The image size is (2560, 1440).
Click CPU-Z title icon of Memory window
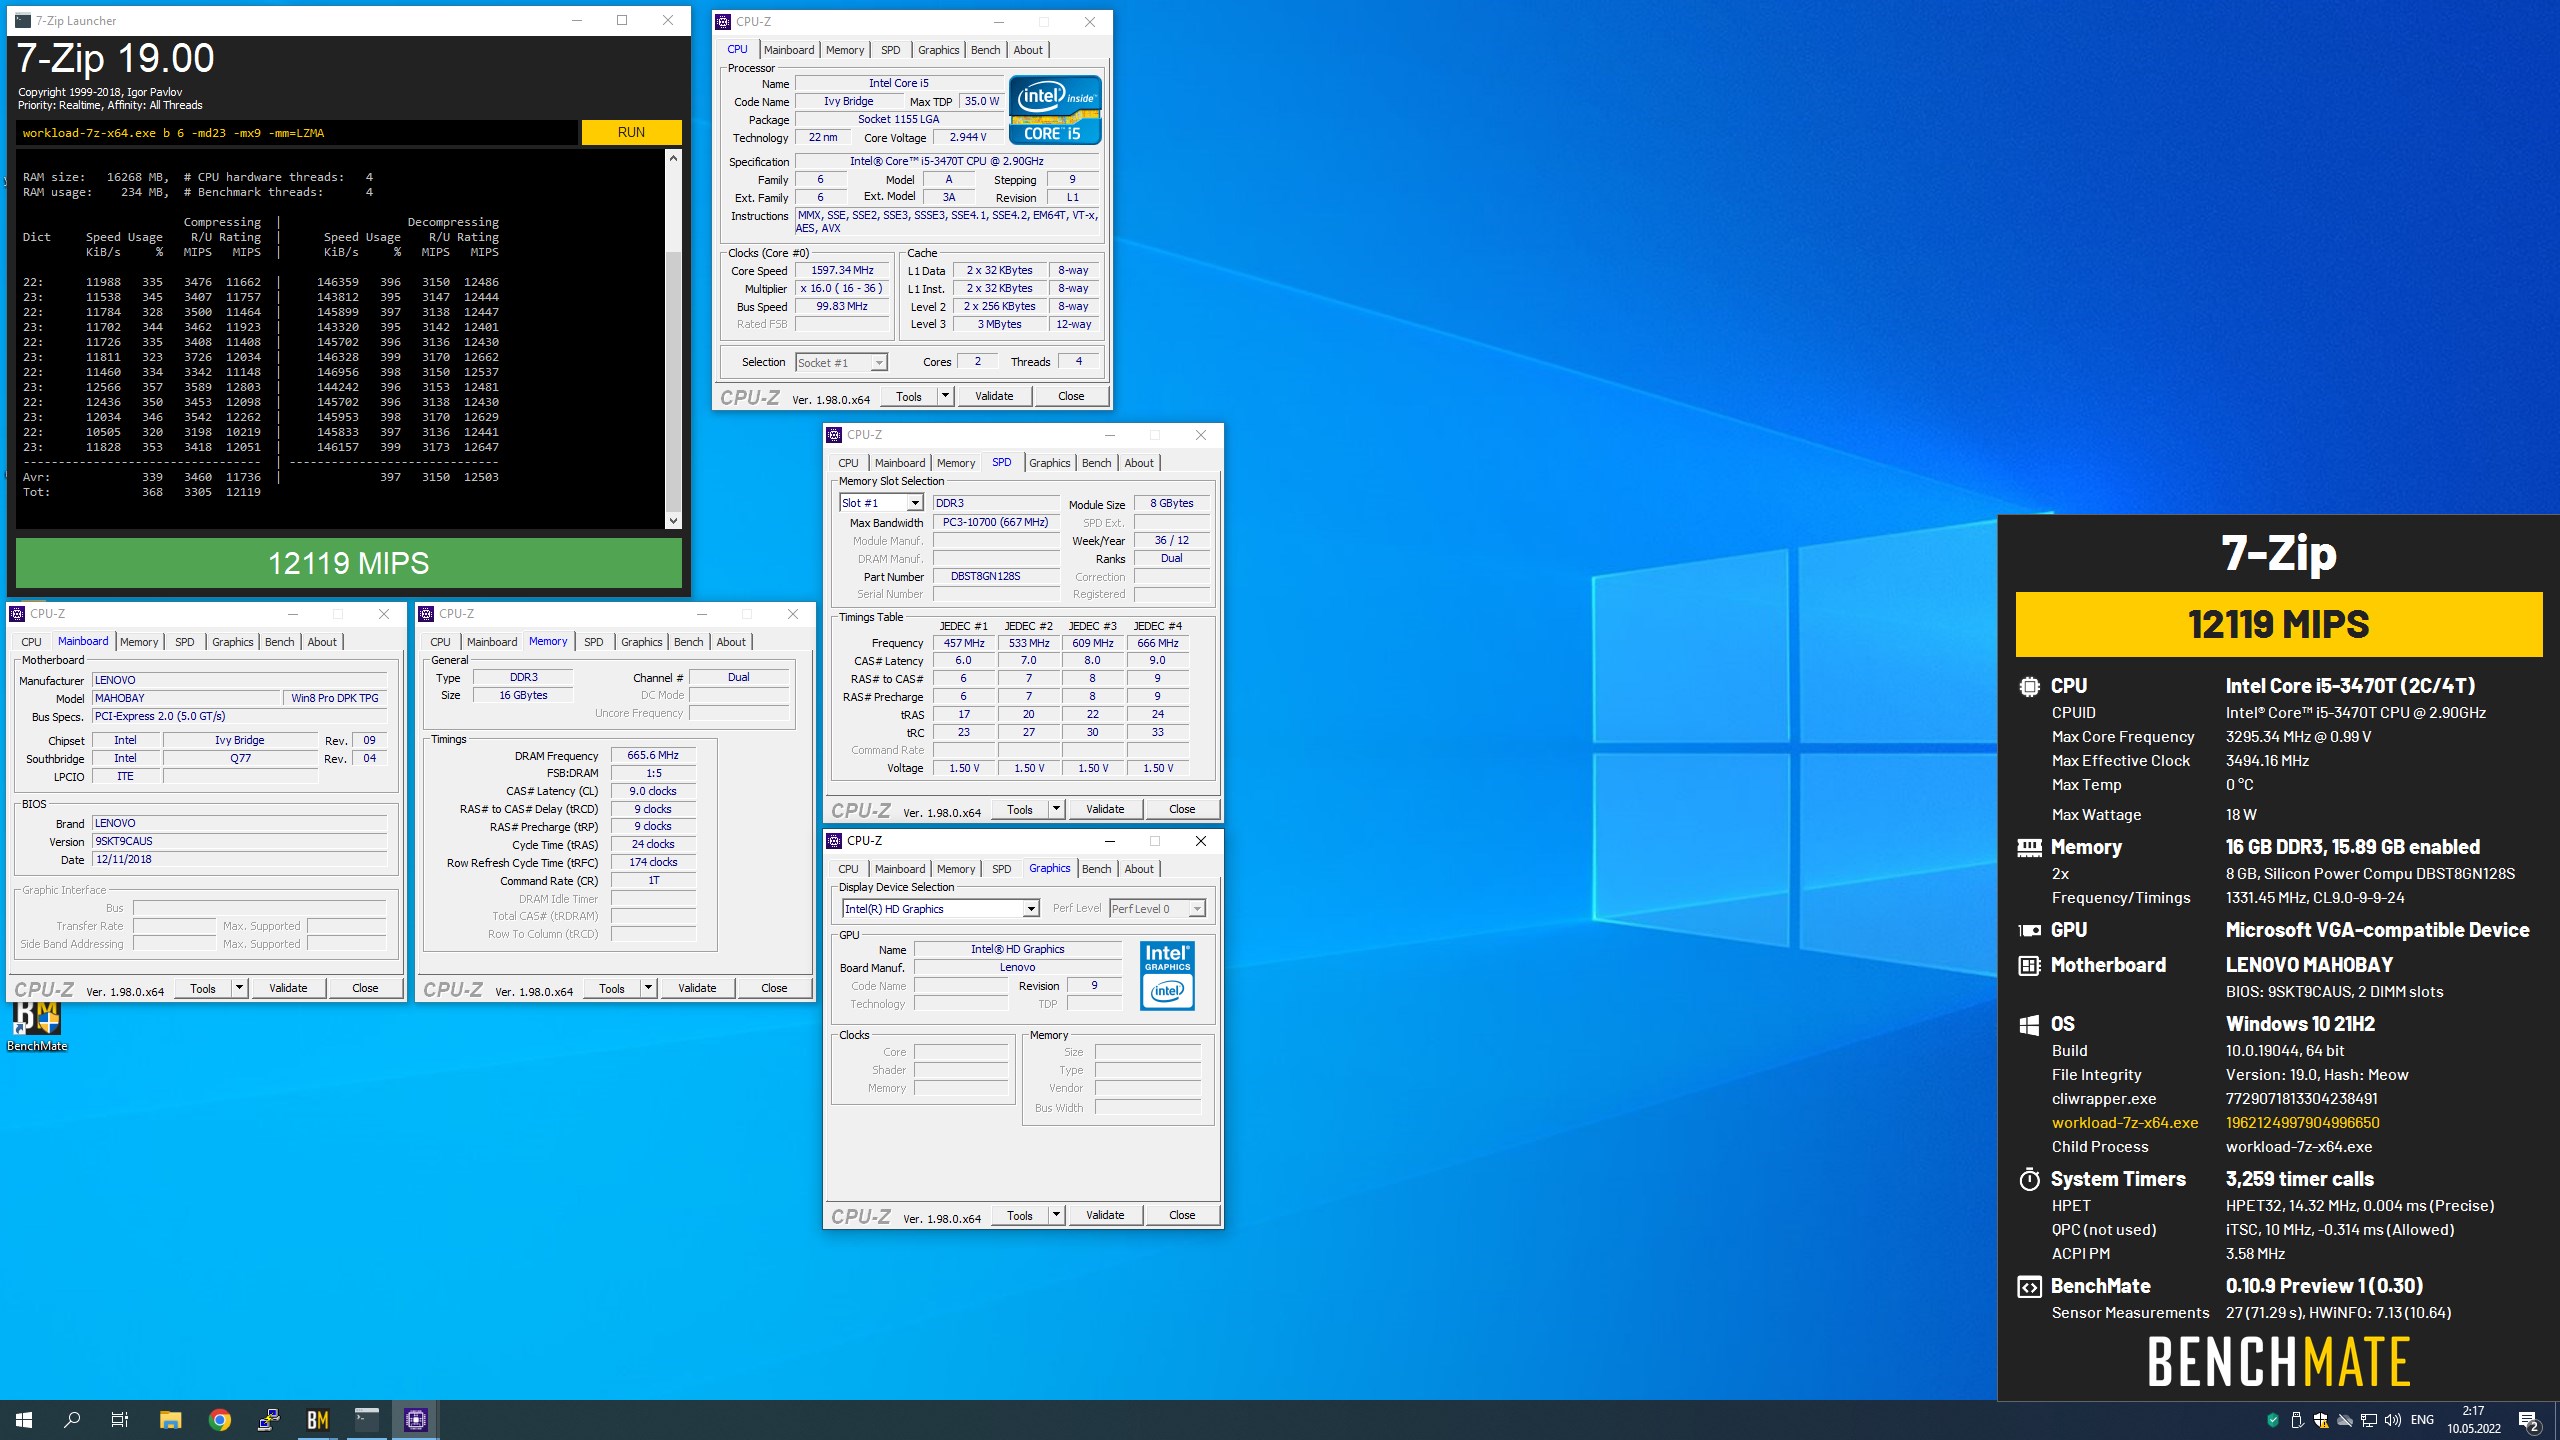(x=426, y=614)
